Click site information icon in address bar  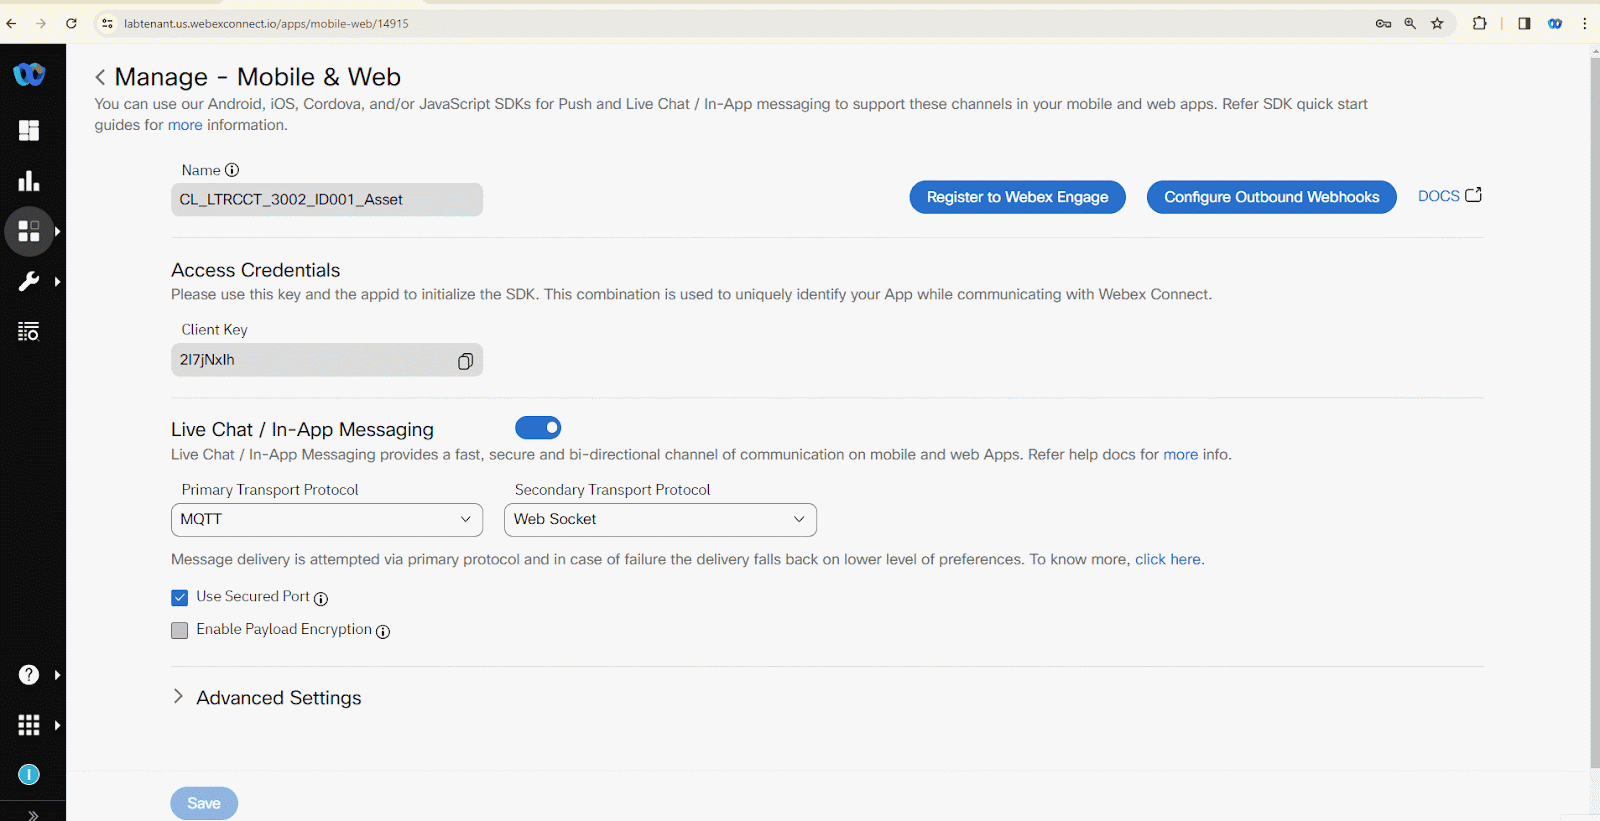108,23
